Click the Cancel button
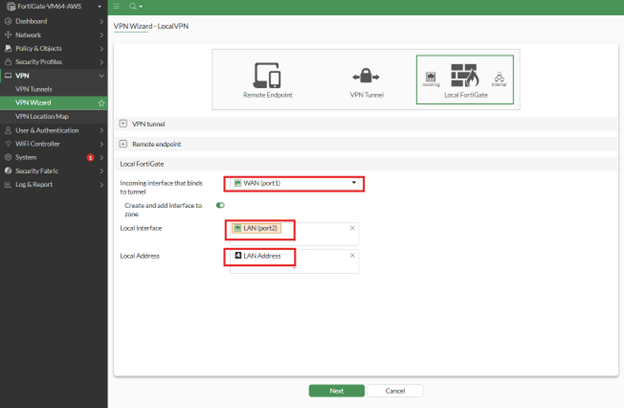 pyautogui.click(x=395, y=391)
